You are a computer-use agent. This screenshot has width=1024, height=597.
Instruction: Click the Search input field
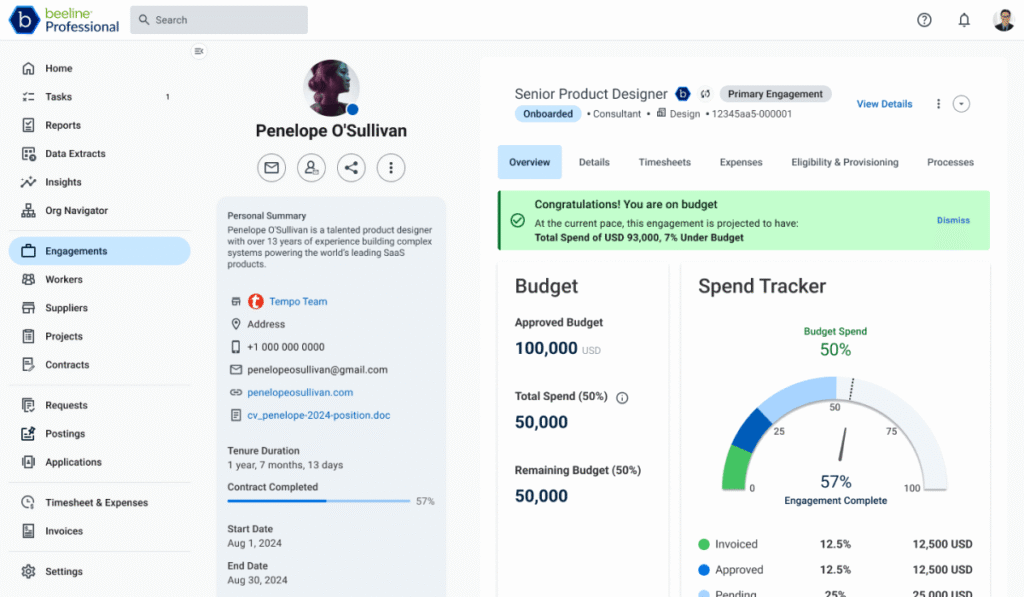tap(219, 20)
